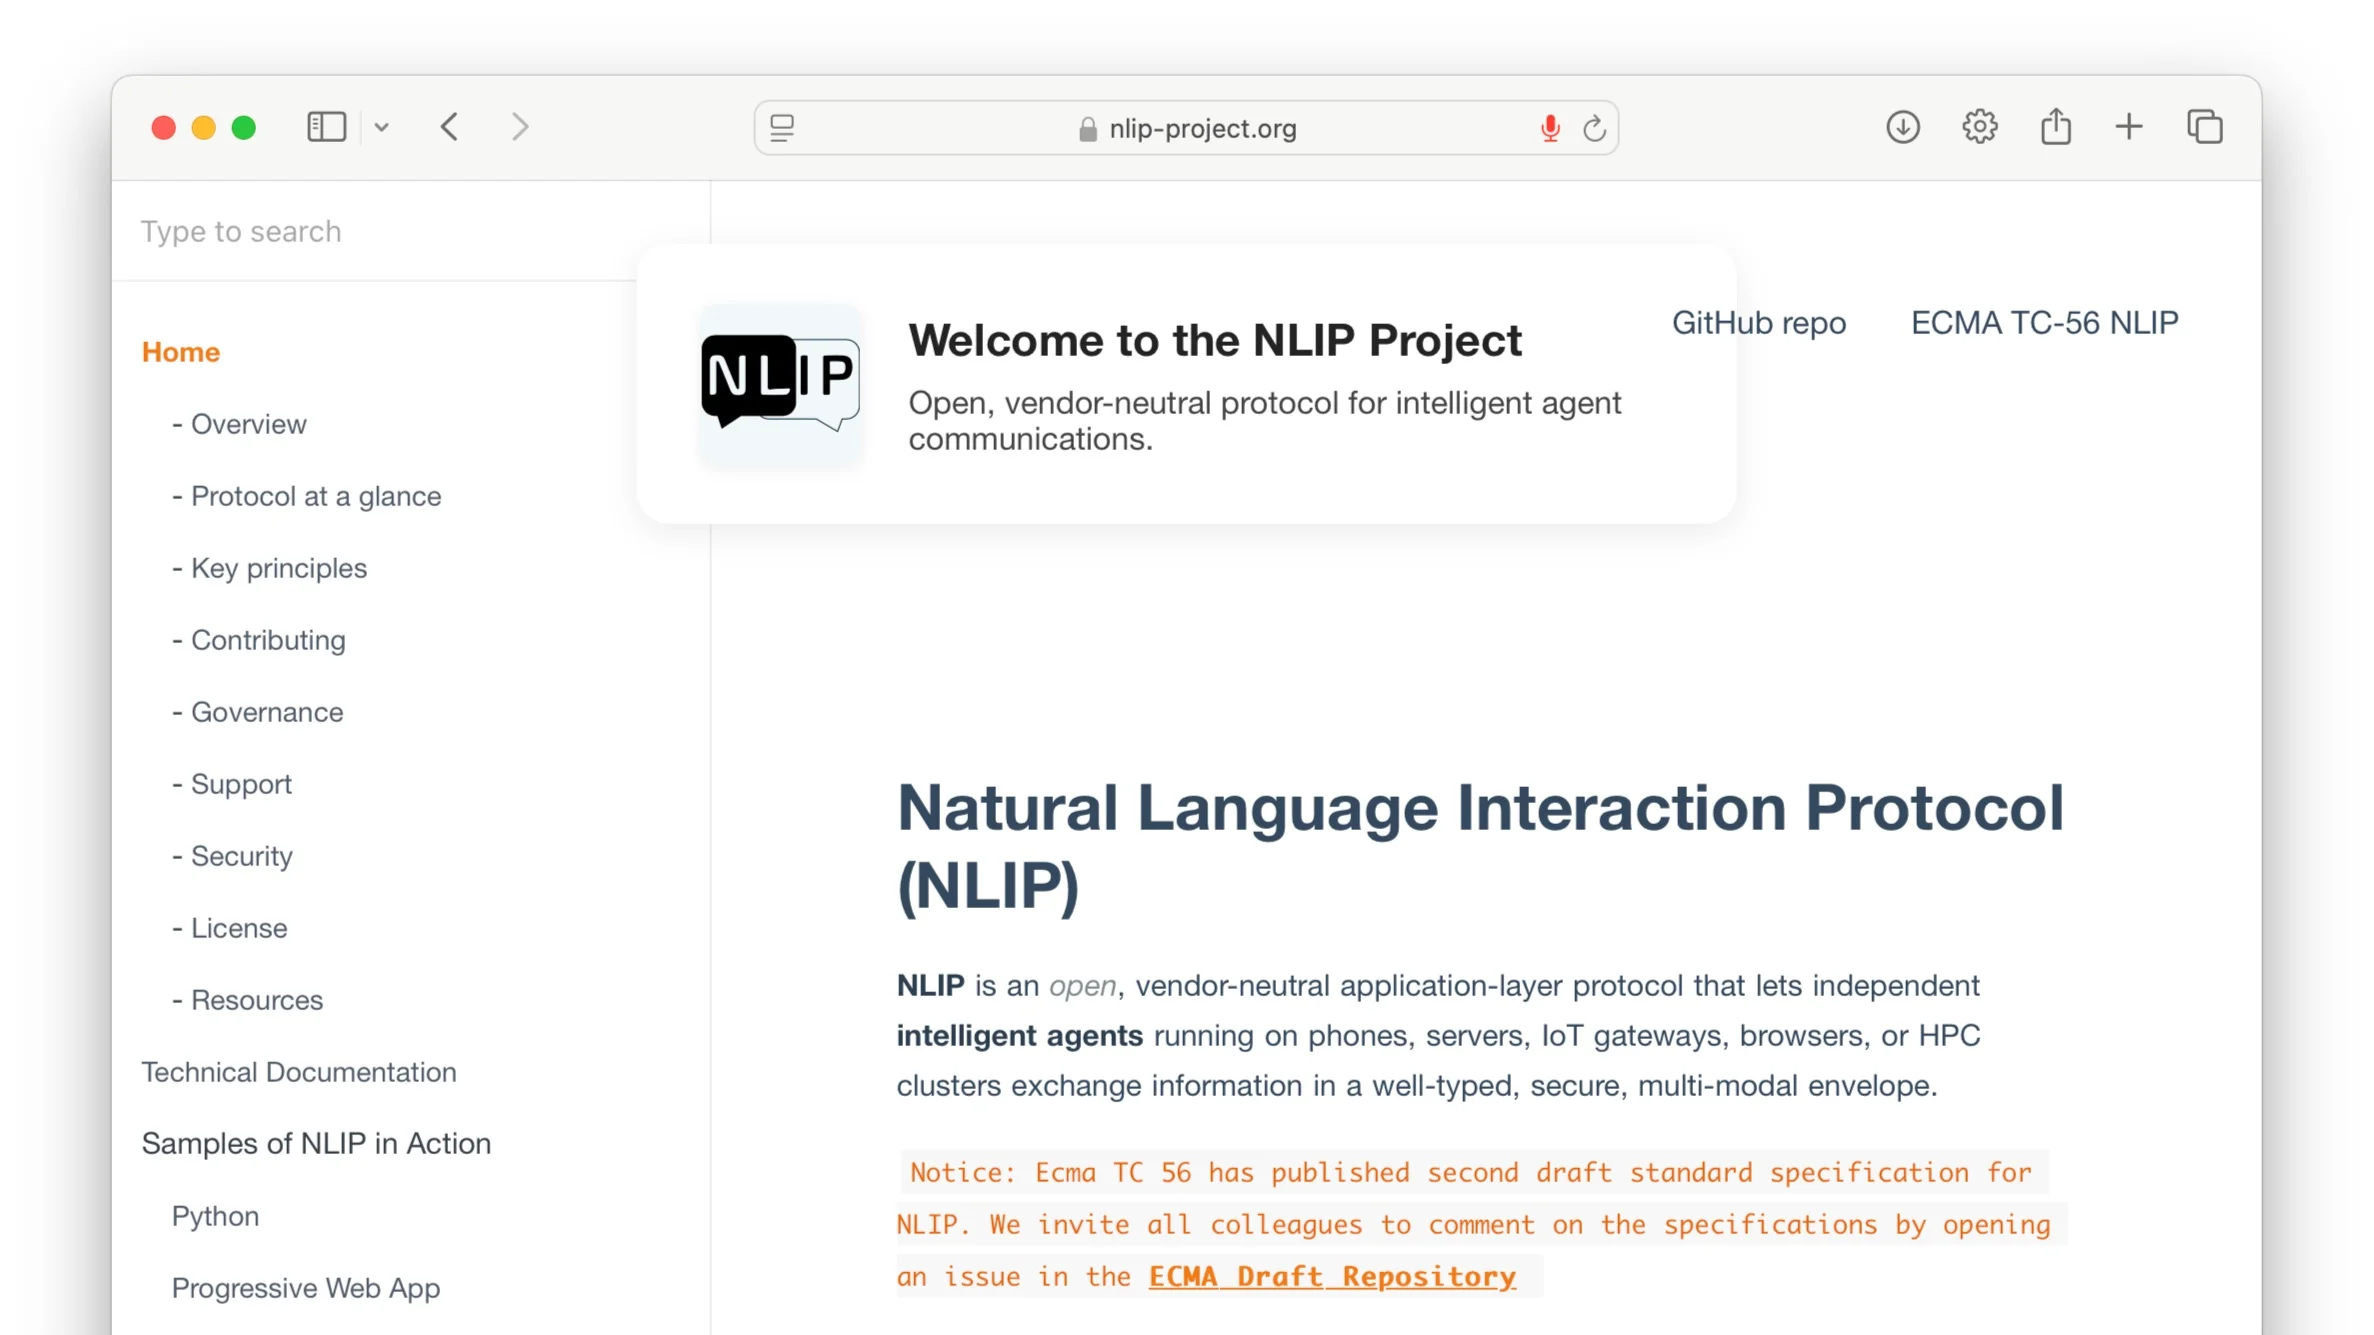Open the ECMA TC-56 NLIP link
Viewport: 2374px width, 1335px height.
(2045, 323)
